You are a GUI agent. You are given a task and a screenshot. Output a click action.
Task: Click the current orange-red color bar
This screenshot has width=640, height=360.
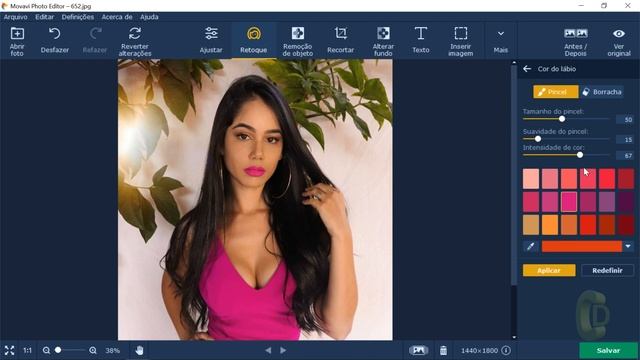point(582,246)
